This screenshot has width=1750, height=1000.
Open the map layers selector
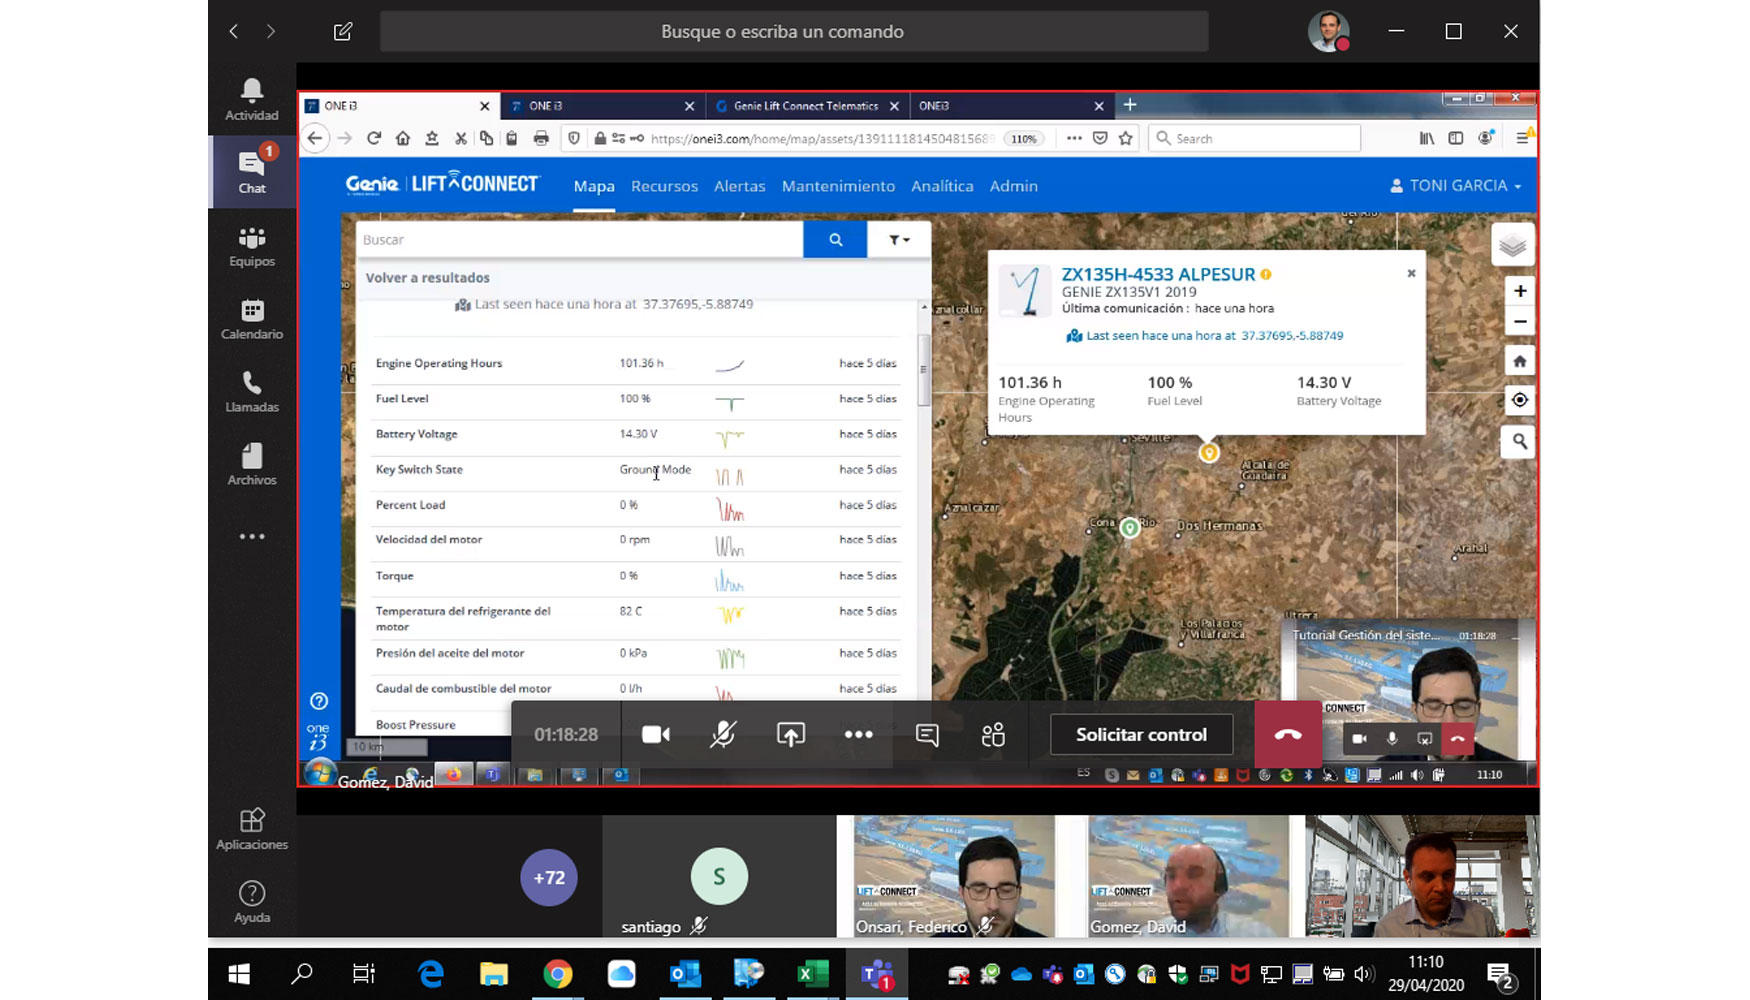click(x=1512, y=245)
